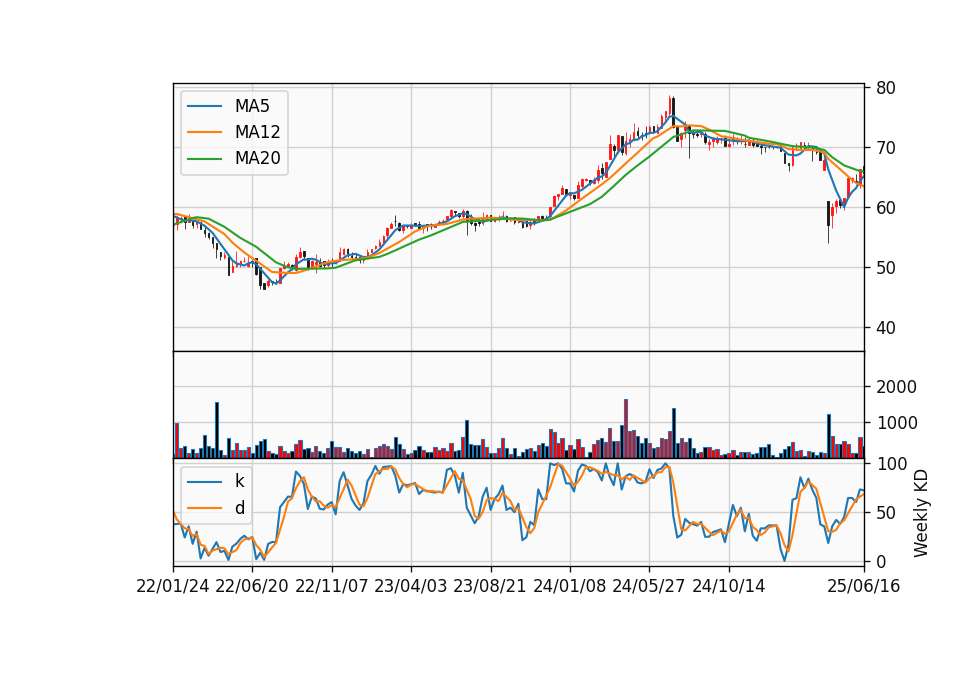Click the 25/06/16 date tick label

[864, 586]
